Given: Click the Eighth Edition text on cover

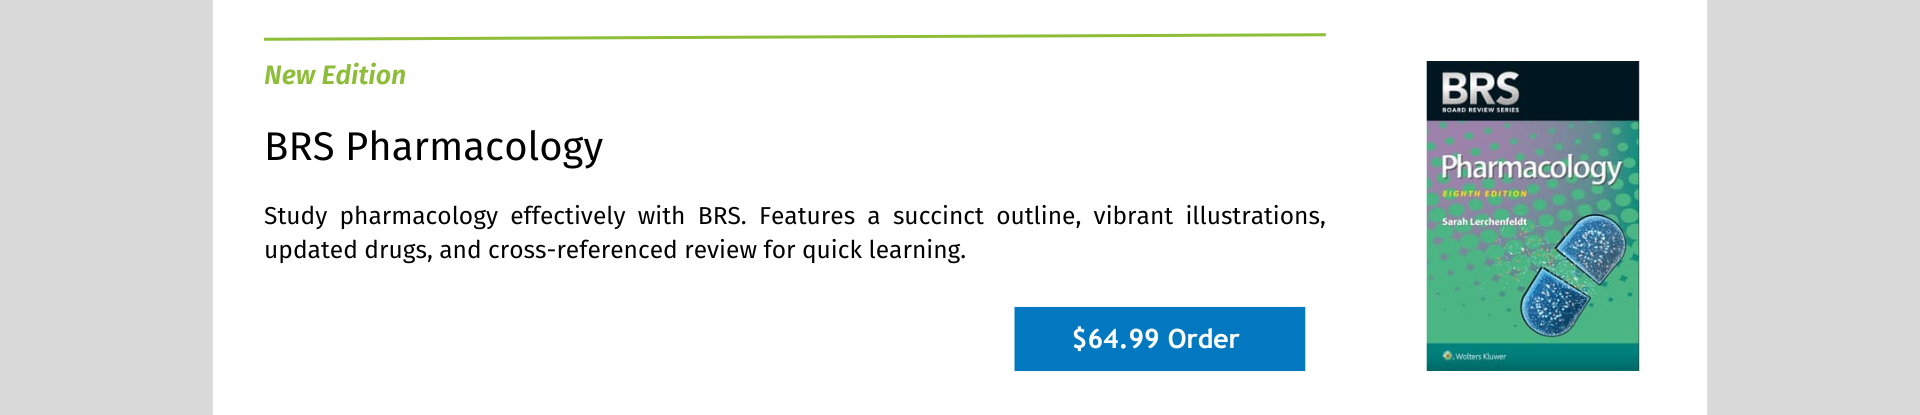Looking at the screenshot, I should click(x=1484, y=194).
